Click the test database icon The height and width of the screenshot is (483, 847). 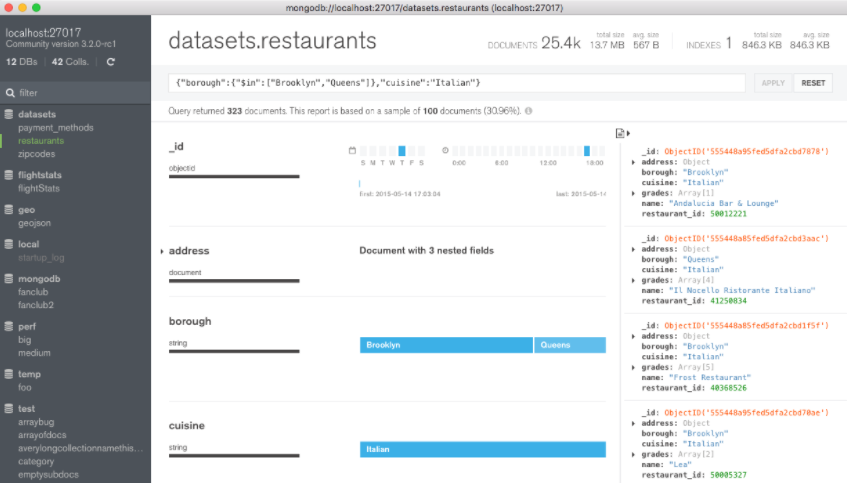9,408
